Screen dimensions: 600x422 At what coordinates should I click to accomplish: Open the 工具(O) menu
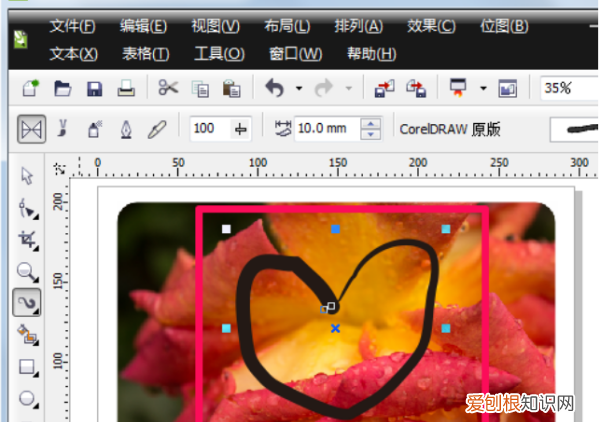tap(219, 53)
